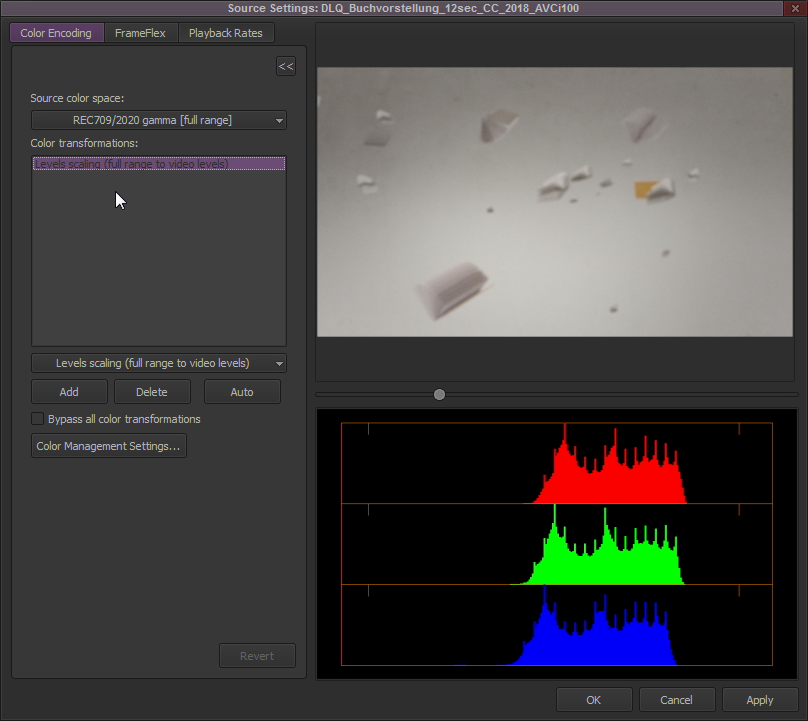Click the Auto button
This screenshot has height=721, width=808.
[x=242, y=391]
